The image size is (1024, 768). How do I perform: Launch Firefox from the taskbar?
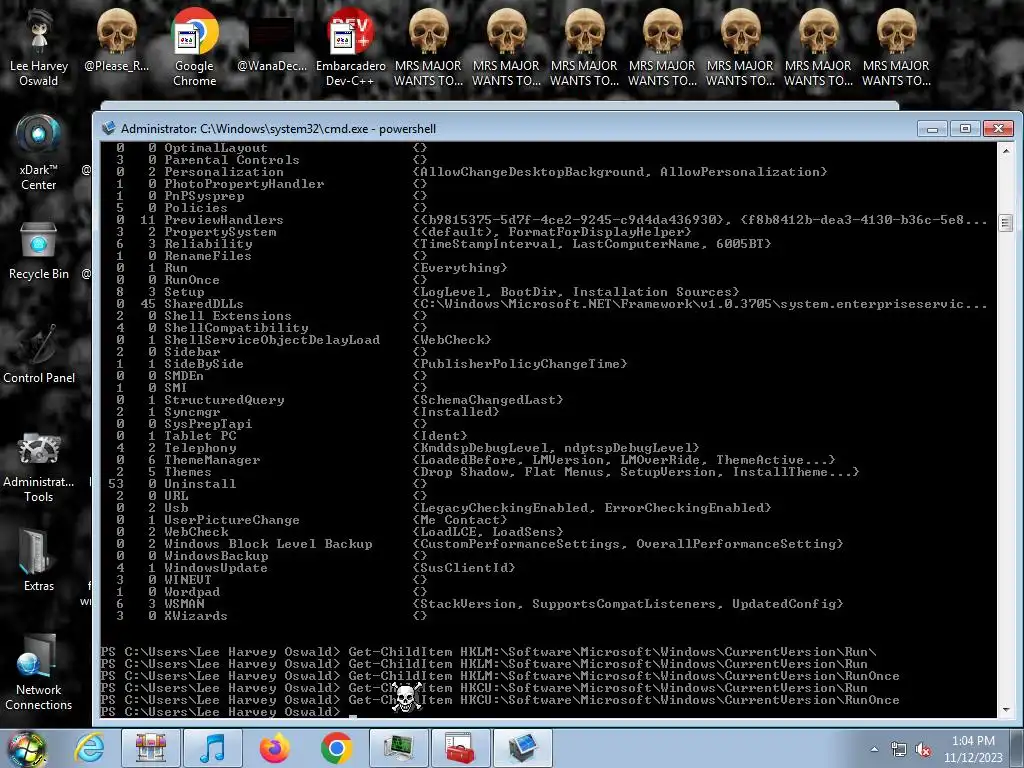275,748
